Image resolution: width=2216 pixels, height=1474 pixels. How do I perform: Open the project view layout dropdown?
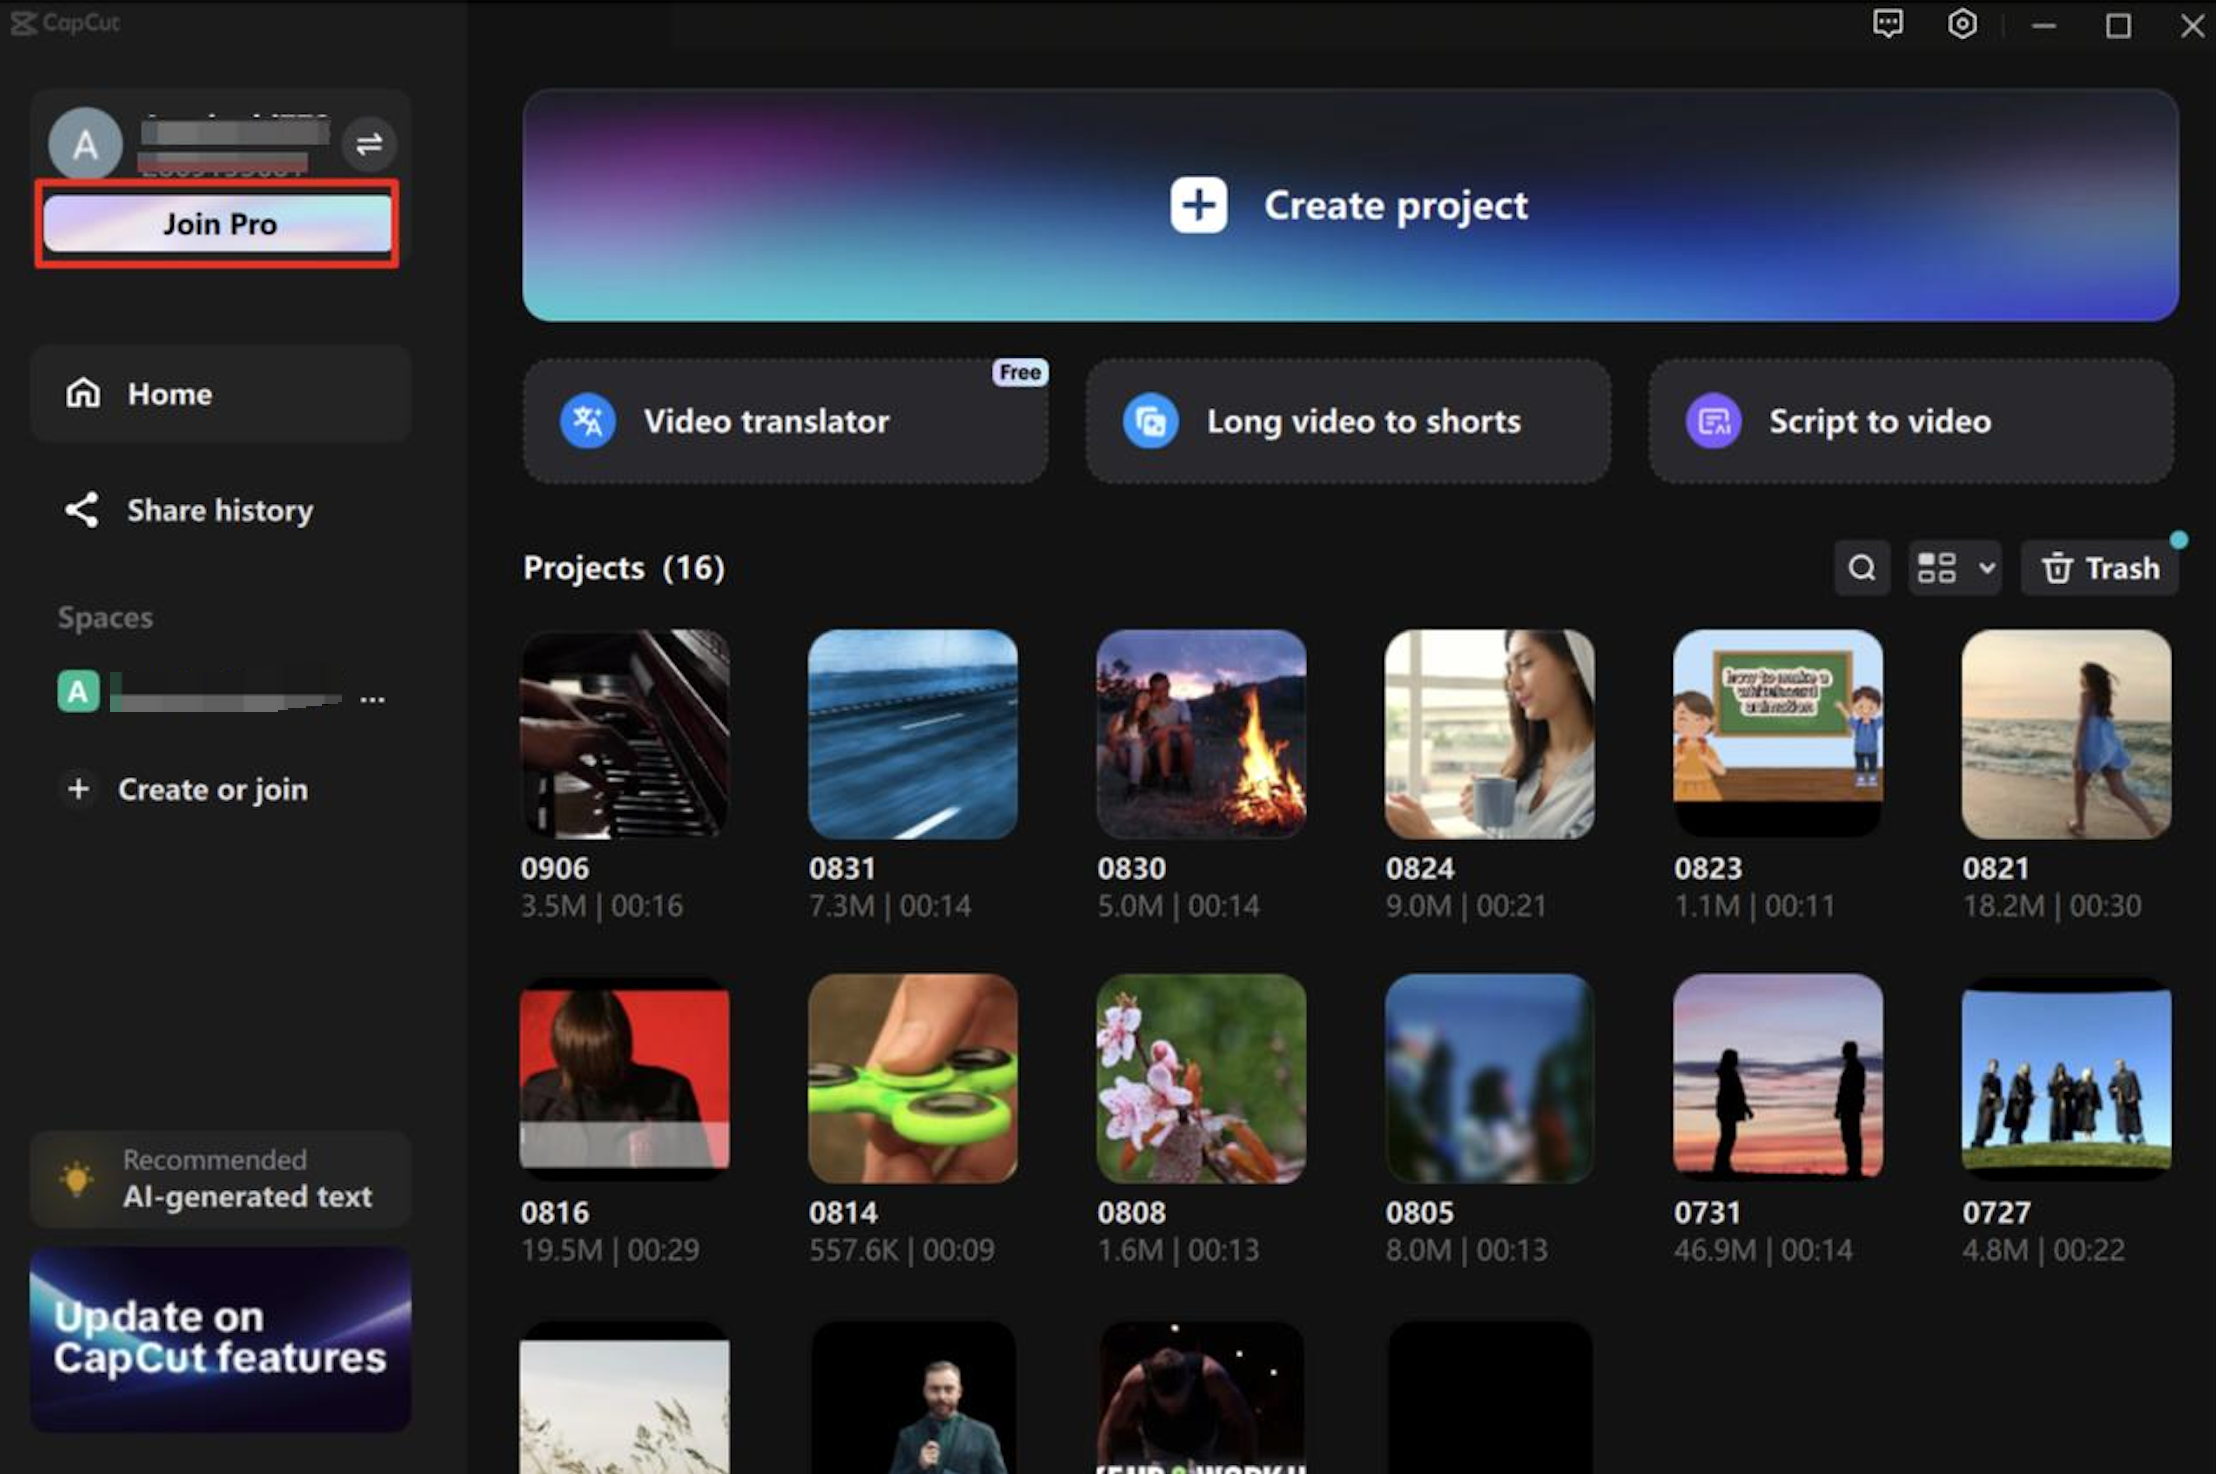point(1953,568)
